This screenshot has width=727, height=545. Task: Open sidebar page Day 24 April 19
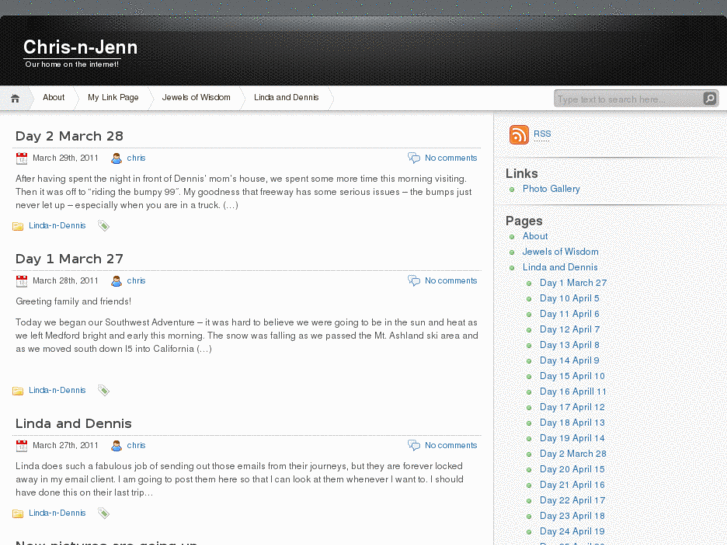(572, 532)
